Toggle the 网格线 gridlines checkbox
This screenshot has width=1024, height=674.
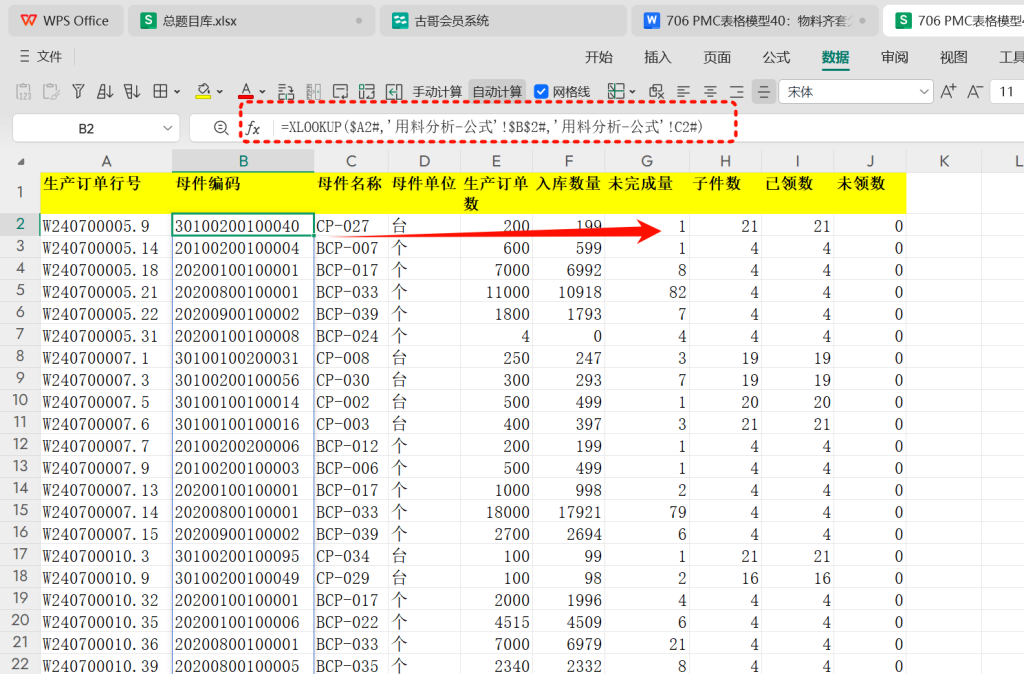pyautogui.click(x=541, y=91)
